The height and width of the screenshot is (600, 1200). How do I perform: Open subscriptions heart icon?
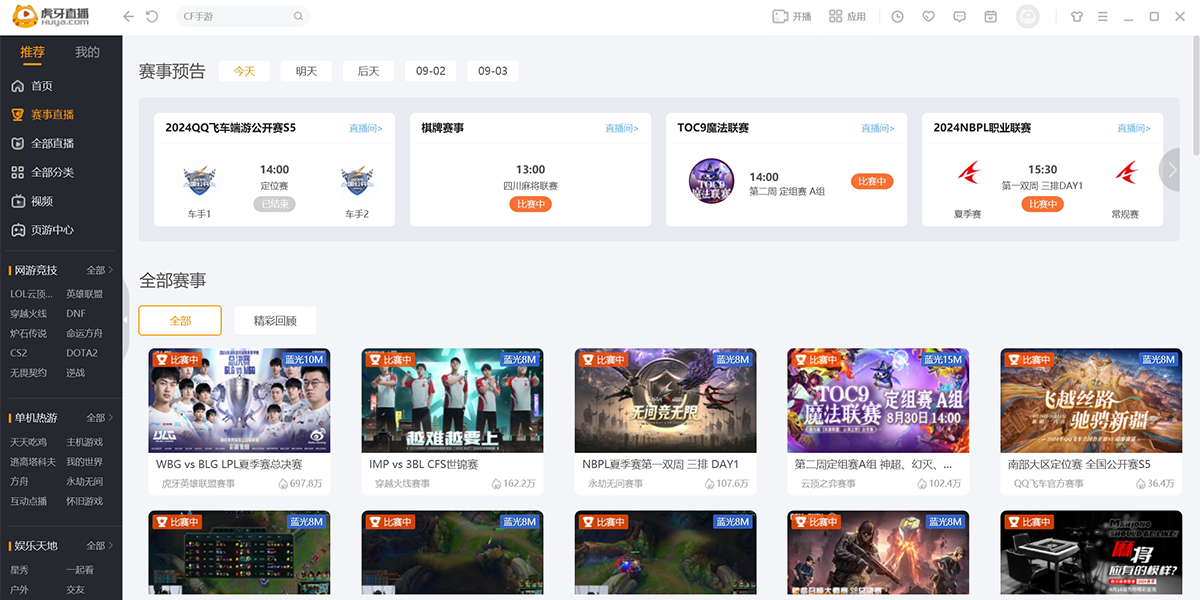click(928, 17)
